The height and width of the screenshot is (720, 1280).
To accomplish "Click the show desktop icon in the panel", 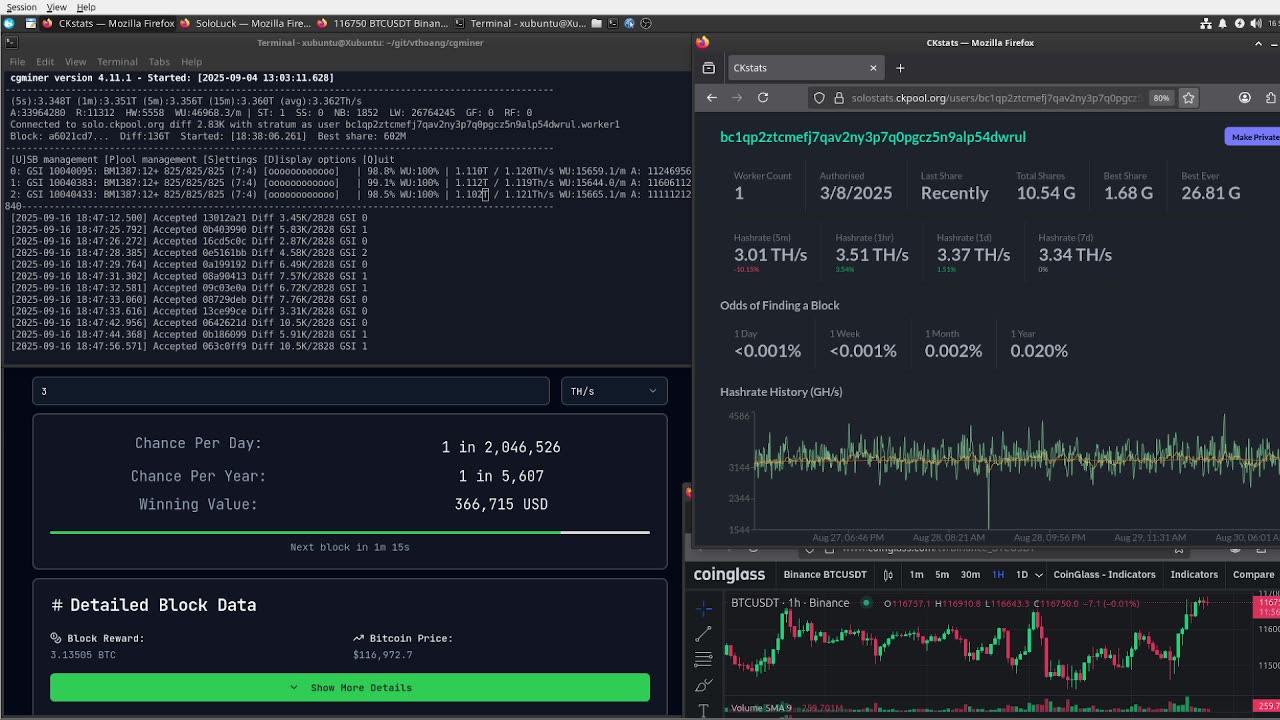I will point(31,23).
